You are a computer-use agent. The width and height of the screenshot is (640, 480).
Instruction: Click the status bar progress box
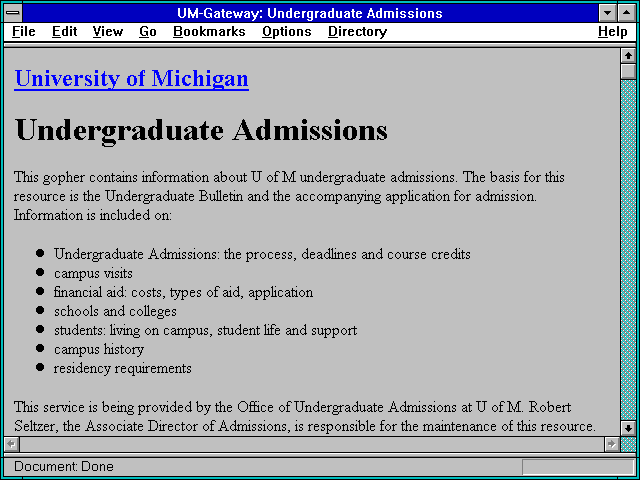pyautogui.click(x=578, y=467)
